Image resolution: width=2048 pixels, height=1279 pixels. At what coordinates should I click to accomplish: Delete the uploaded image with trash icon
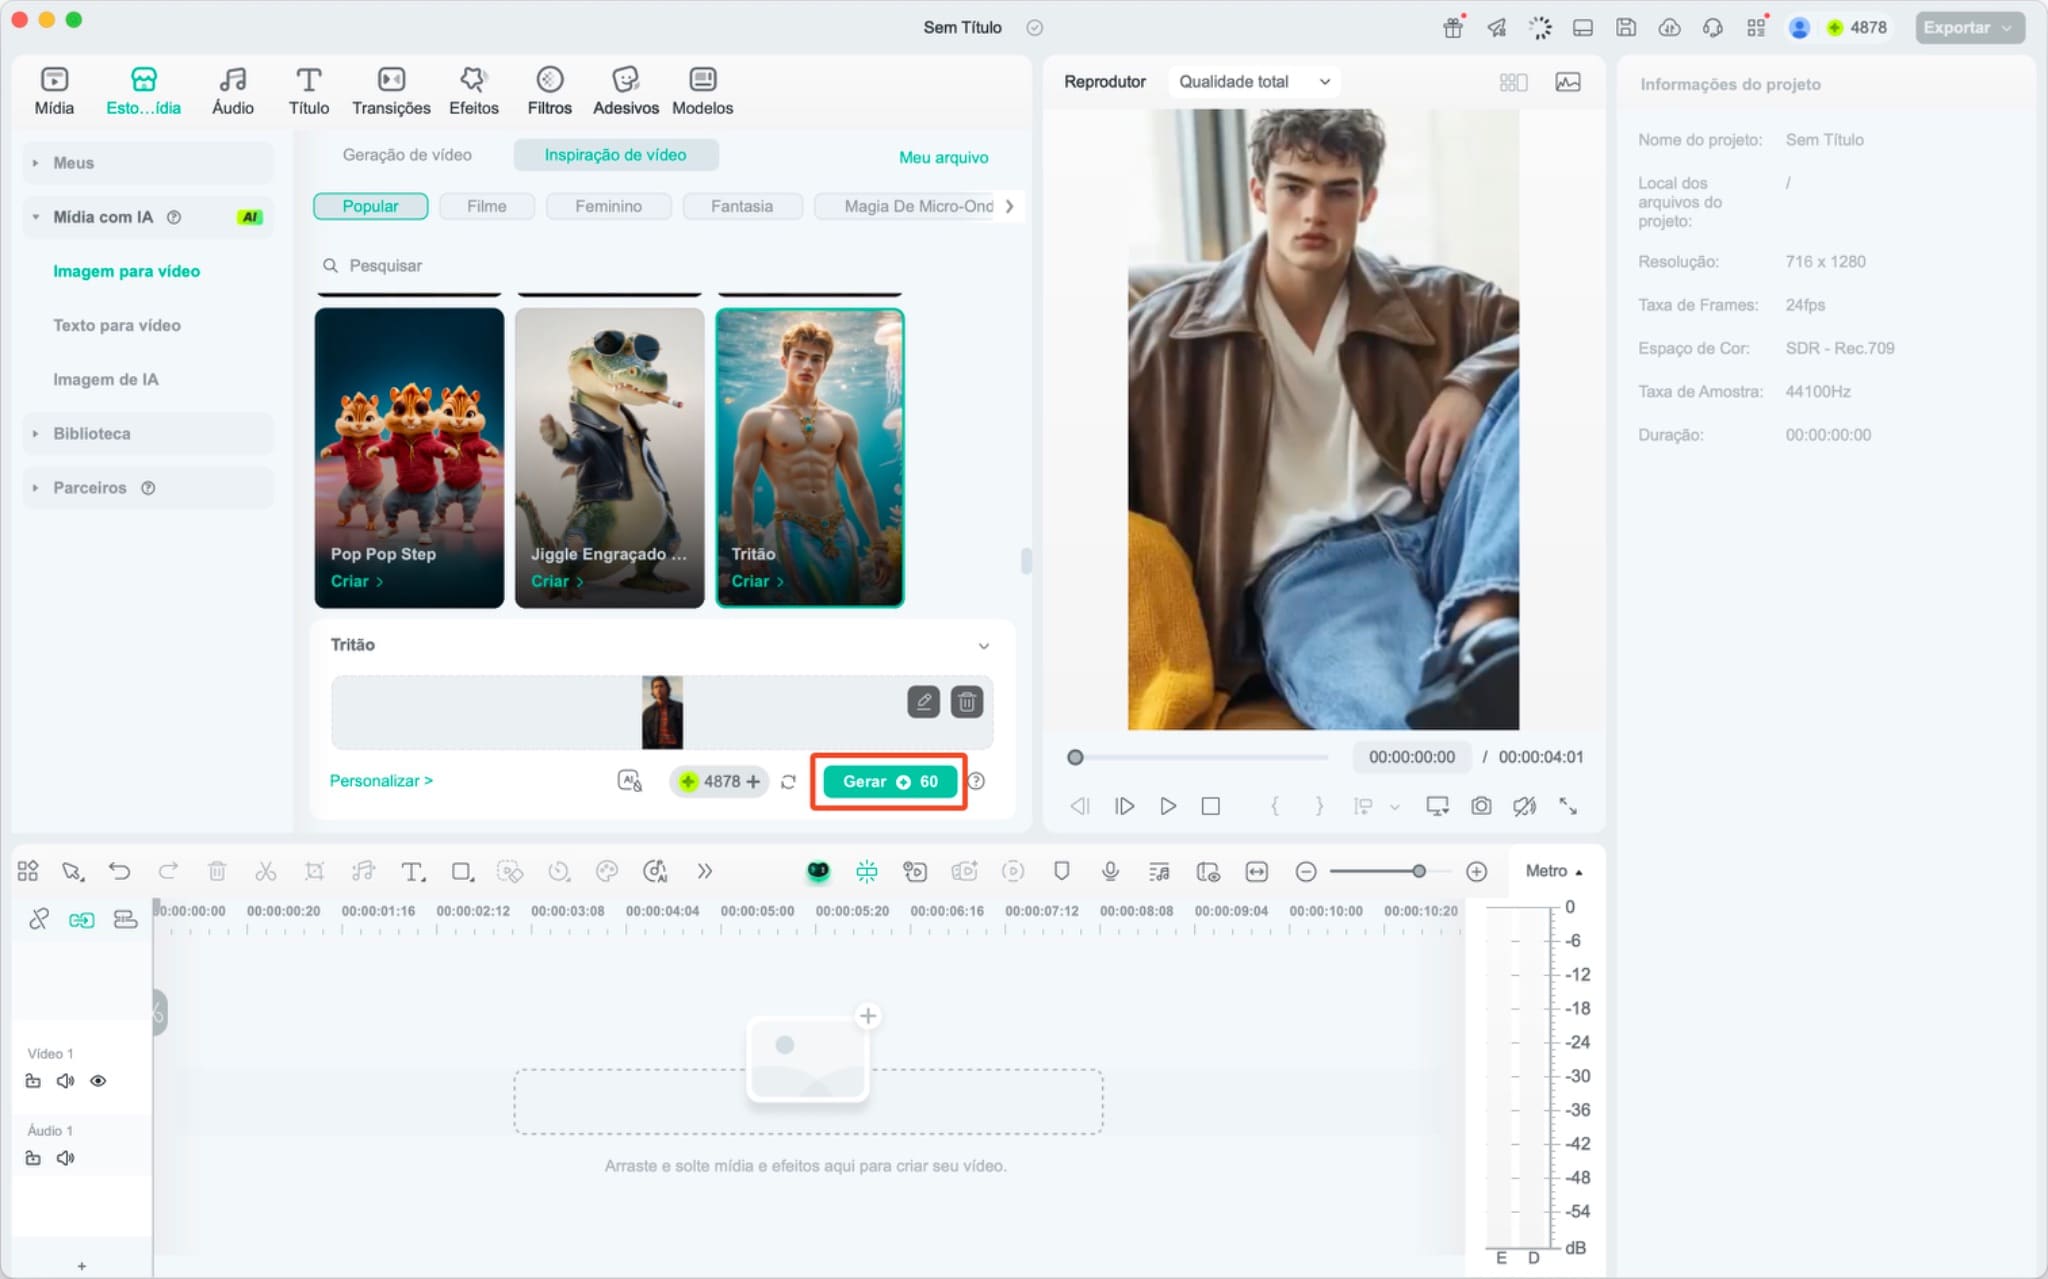tap(966, 702)
